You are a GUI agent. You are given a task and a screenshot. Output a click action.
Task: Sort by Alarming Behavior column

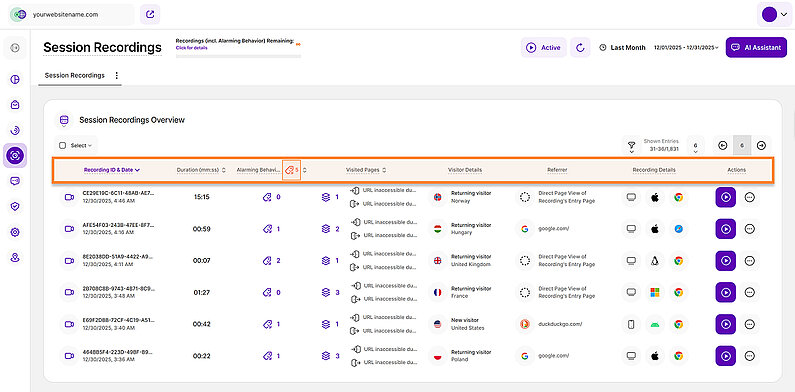coord(259,170)
